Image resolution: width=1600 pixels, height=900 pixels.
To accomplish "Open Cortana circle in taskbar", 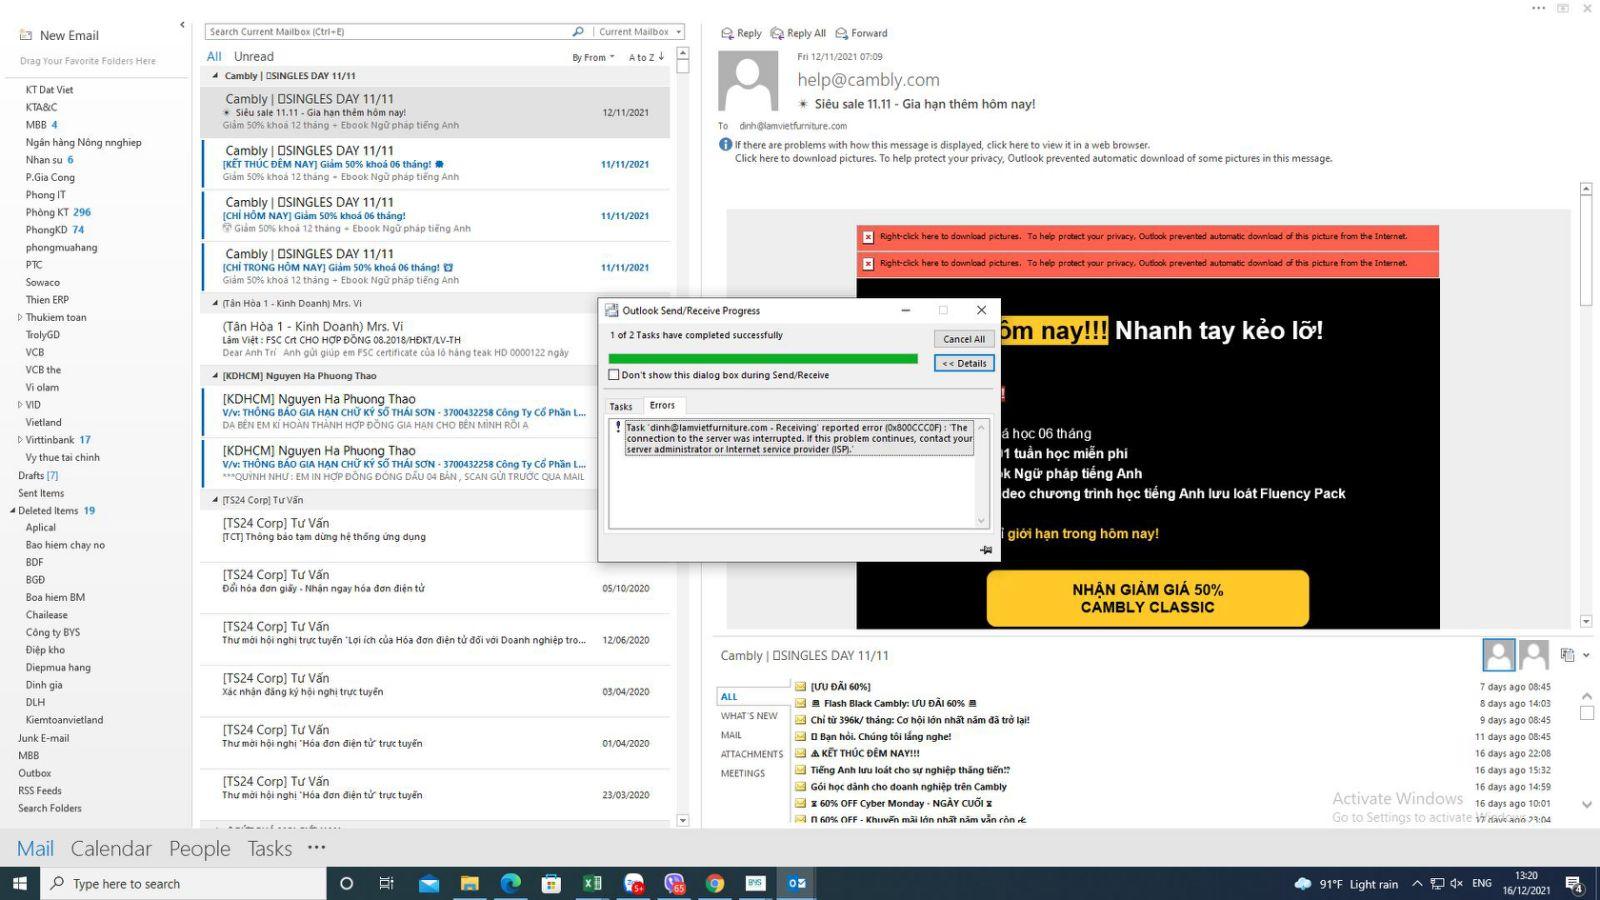I will click(347, 883).
